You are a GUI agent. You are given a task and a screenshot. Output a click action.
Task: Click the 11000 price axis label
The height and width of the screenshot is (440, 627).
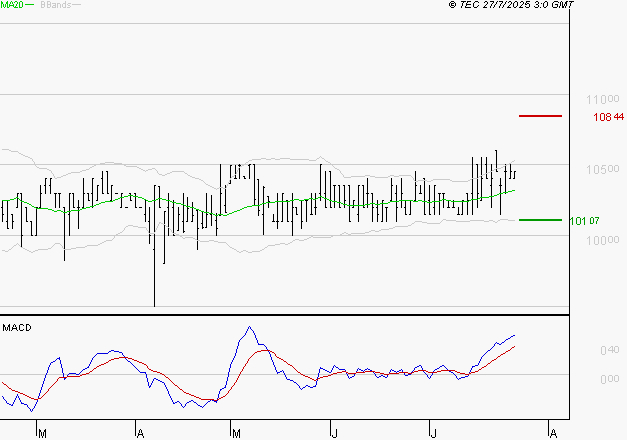click(x=604, y=100)
